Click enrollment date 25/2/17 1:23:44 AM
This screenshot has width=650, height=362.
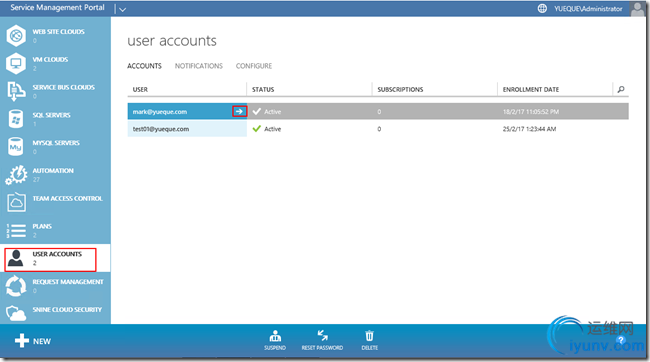(x=529, y=129)
